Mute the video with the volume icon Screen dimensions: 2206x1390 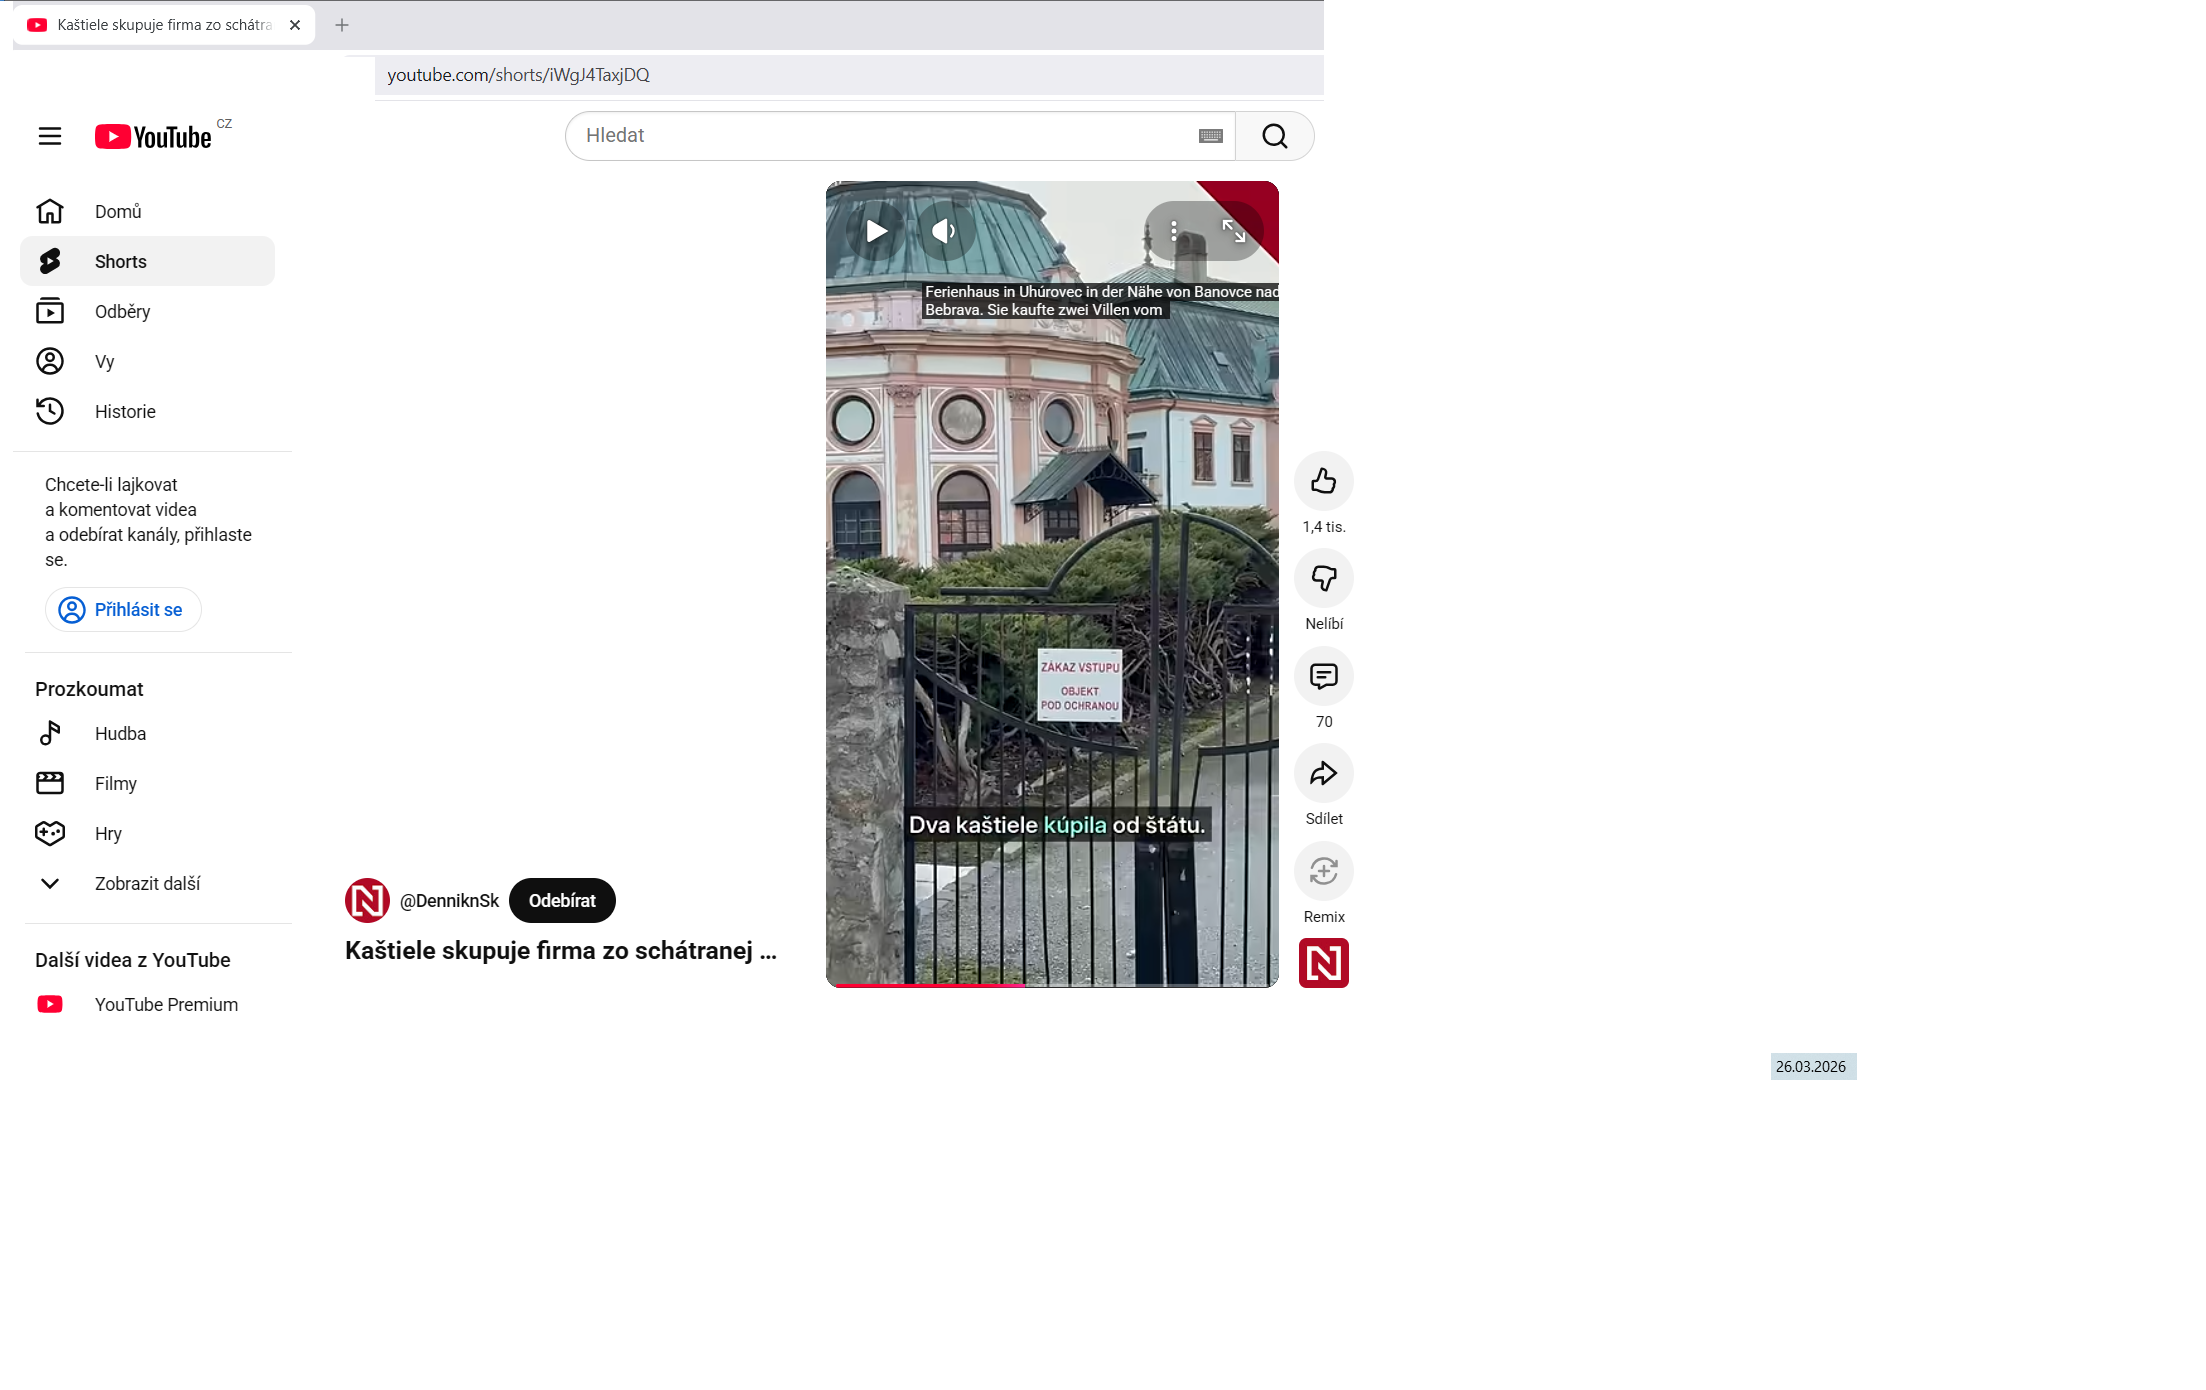[x=943, y=231]
